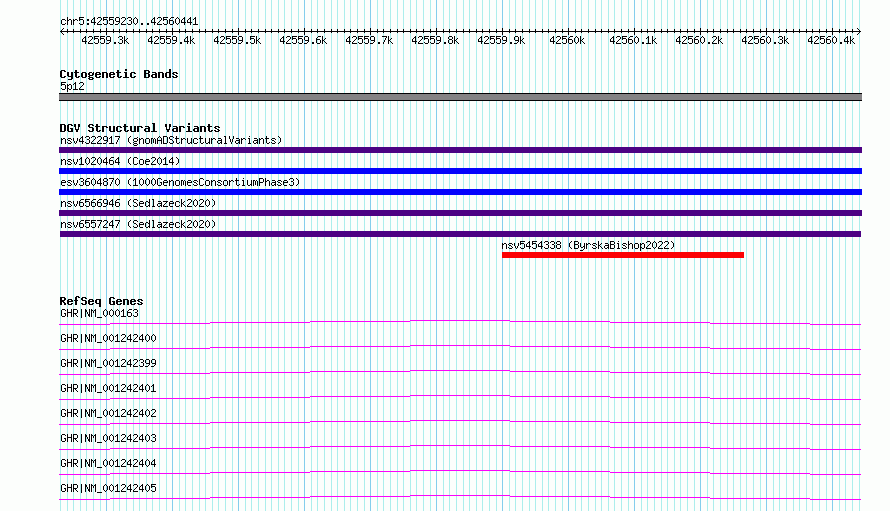Select transcript GHR|NM_001242403
This screenshot has height=511, width=890.
(108, 438)
